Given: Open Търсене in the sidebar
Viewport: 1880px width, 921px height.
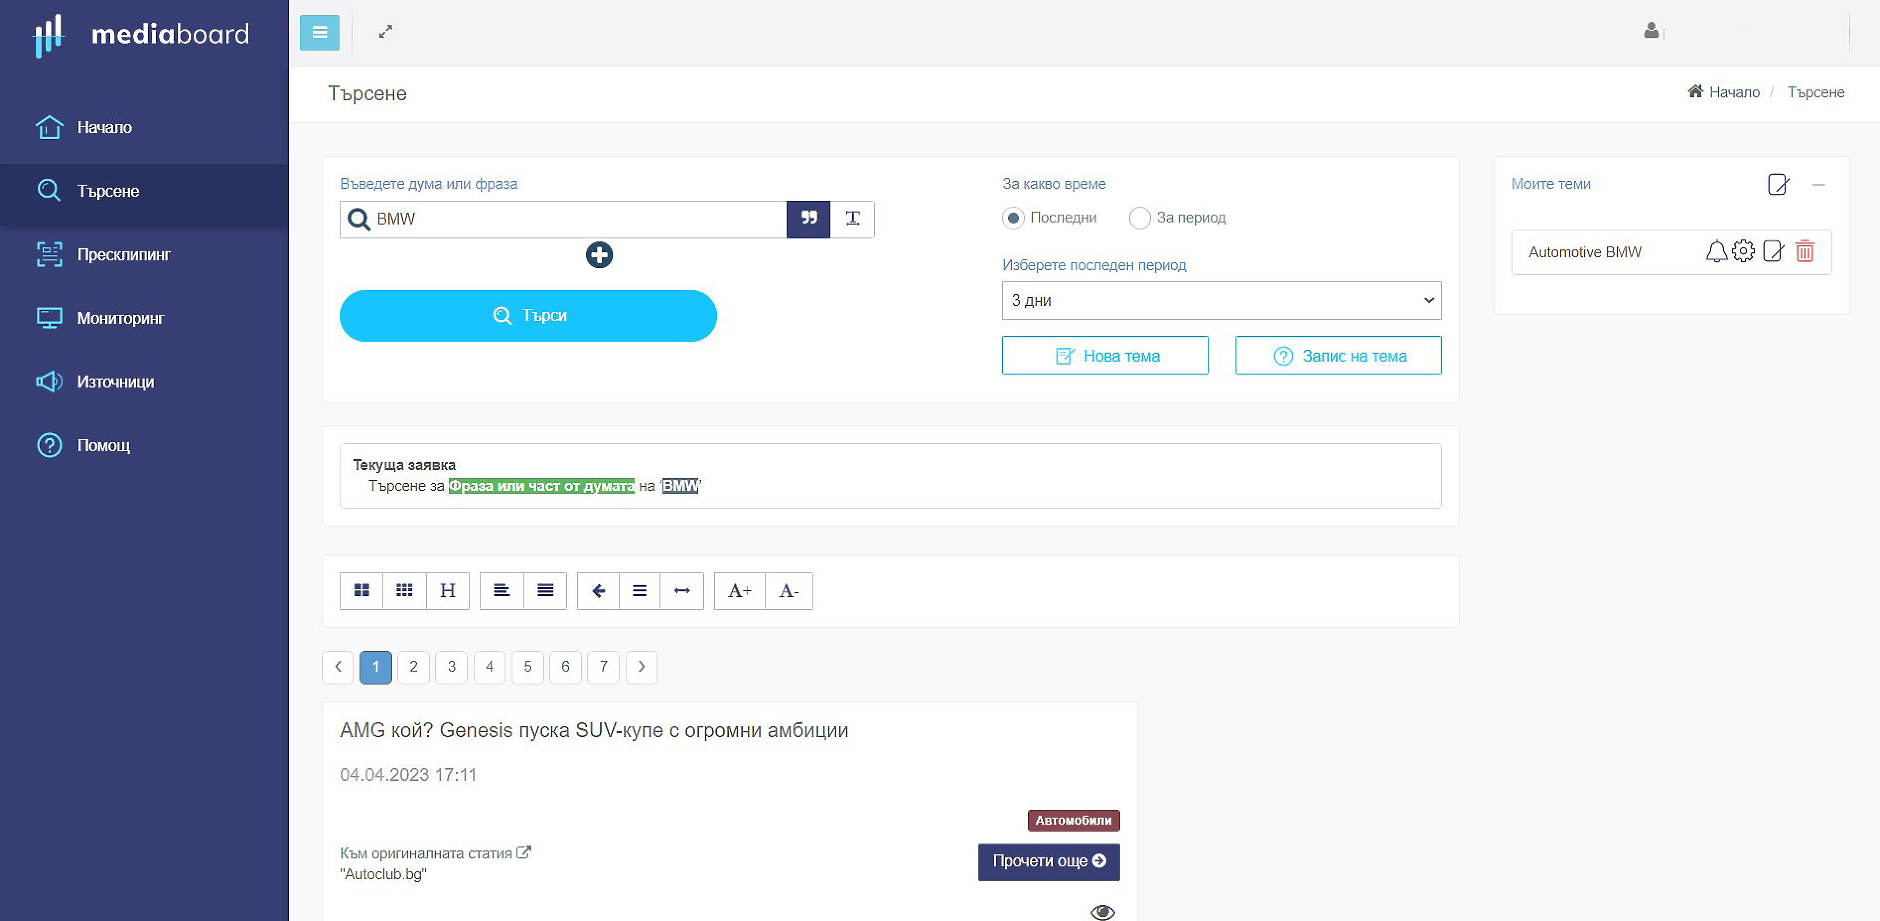Looking at the screenshot, I should [144, 191].
